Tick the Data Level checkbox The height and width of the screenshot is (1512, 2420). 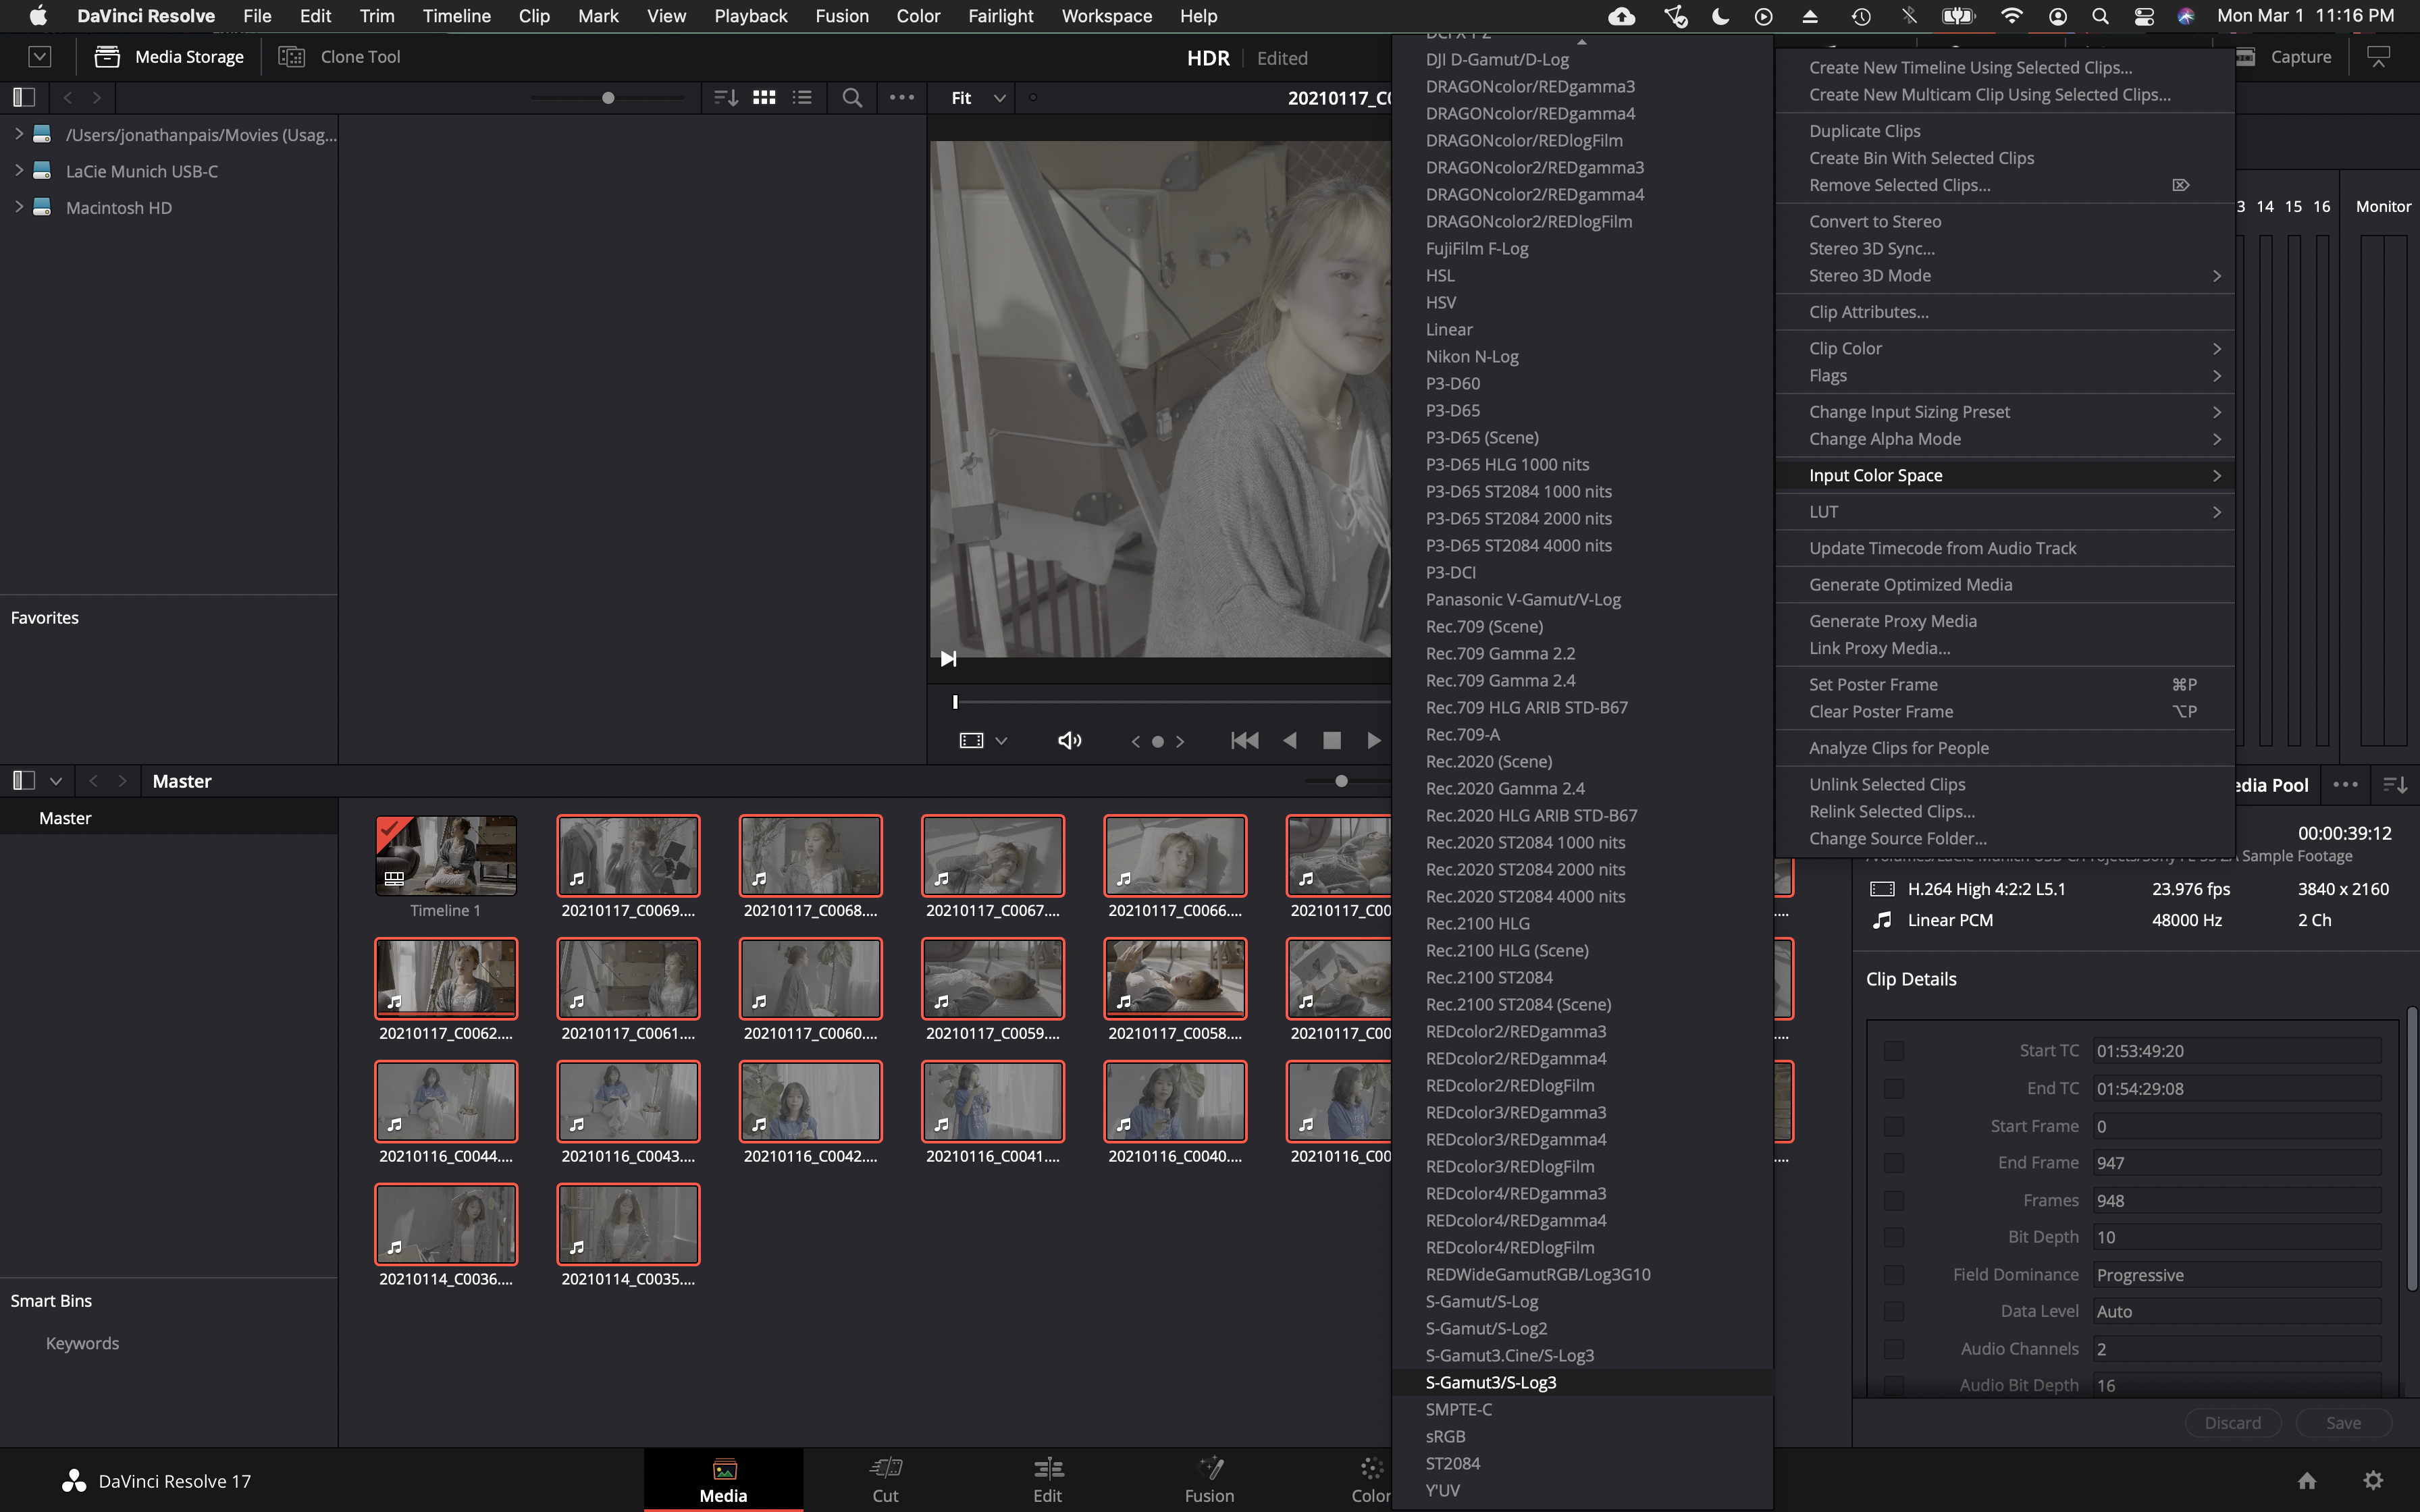[x=1893, y=1311]
